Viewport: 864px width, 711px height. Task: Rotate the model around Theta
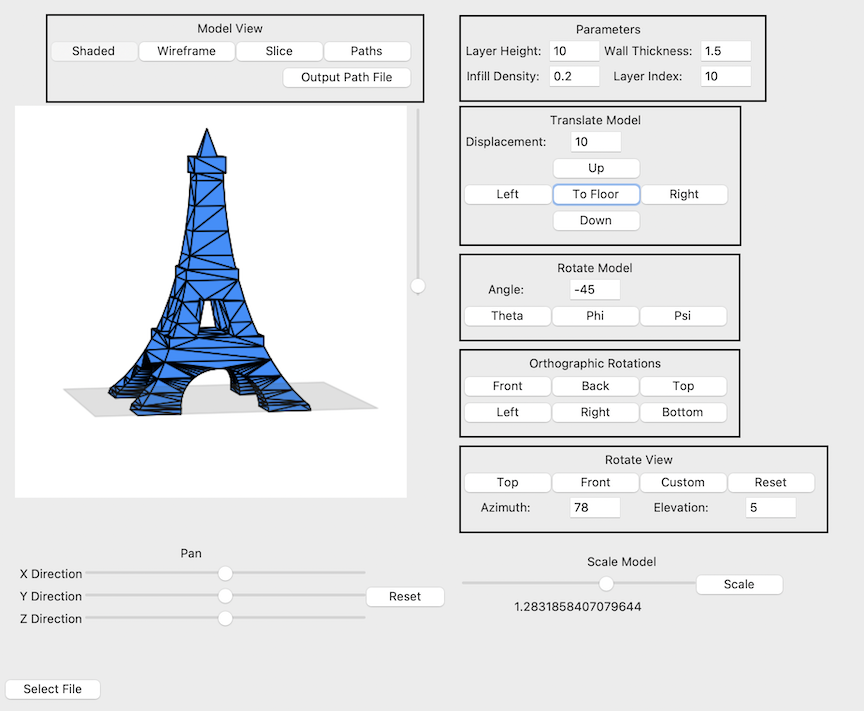(507, 316)
